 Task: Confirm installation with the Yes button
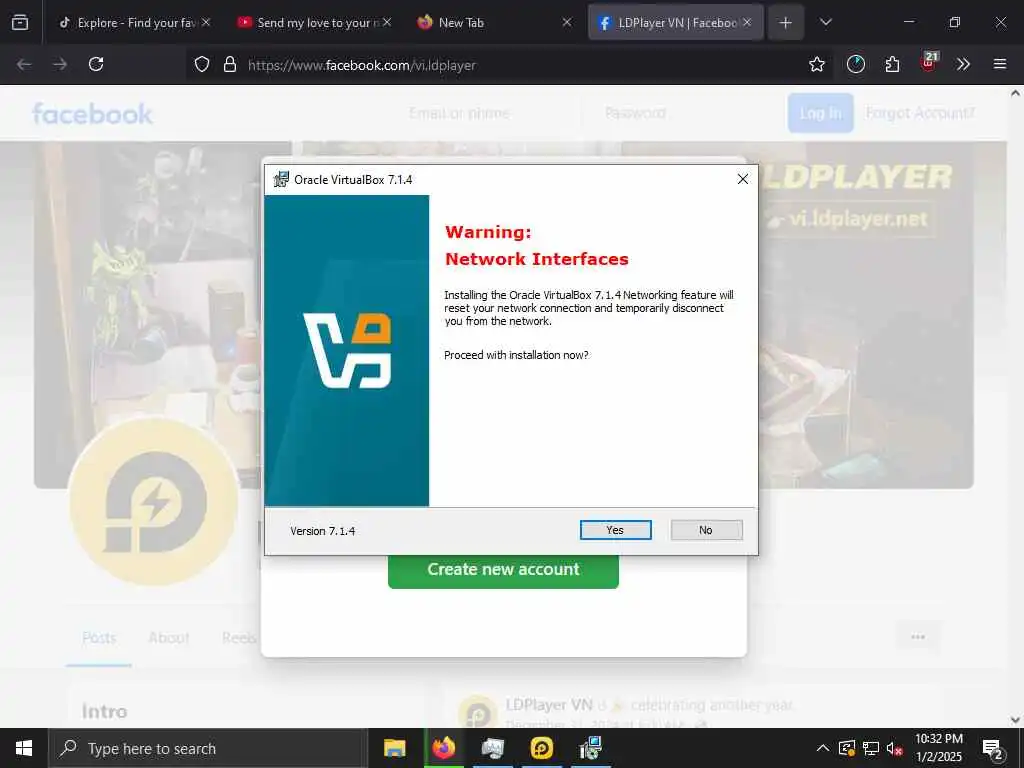coord(615,530)
